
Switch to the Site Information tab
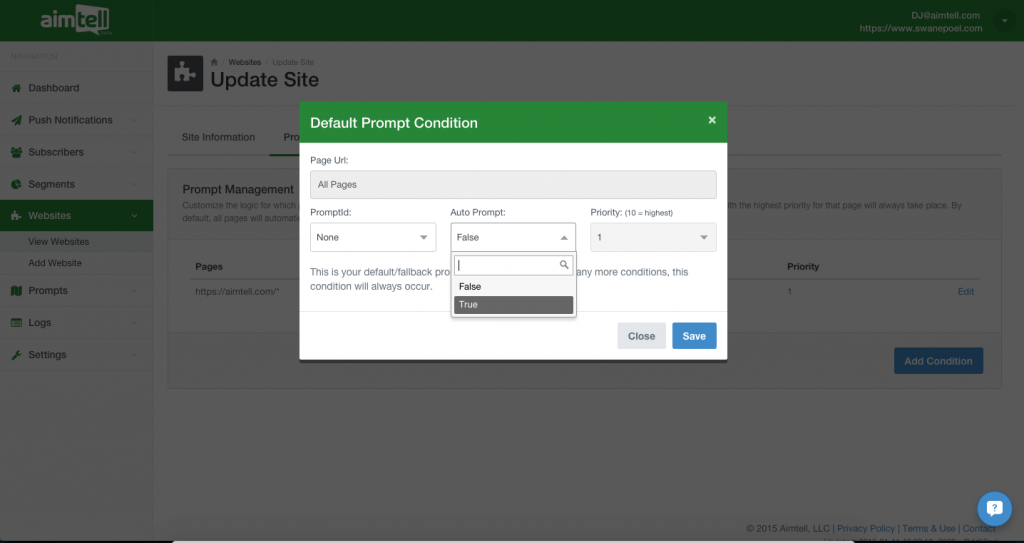pyautogui.click(x=218, y=137)
